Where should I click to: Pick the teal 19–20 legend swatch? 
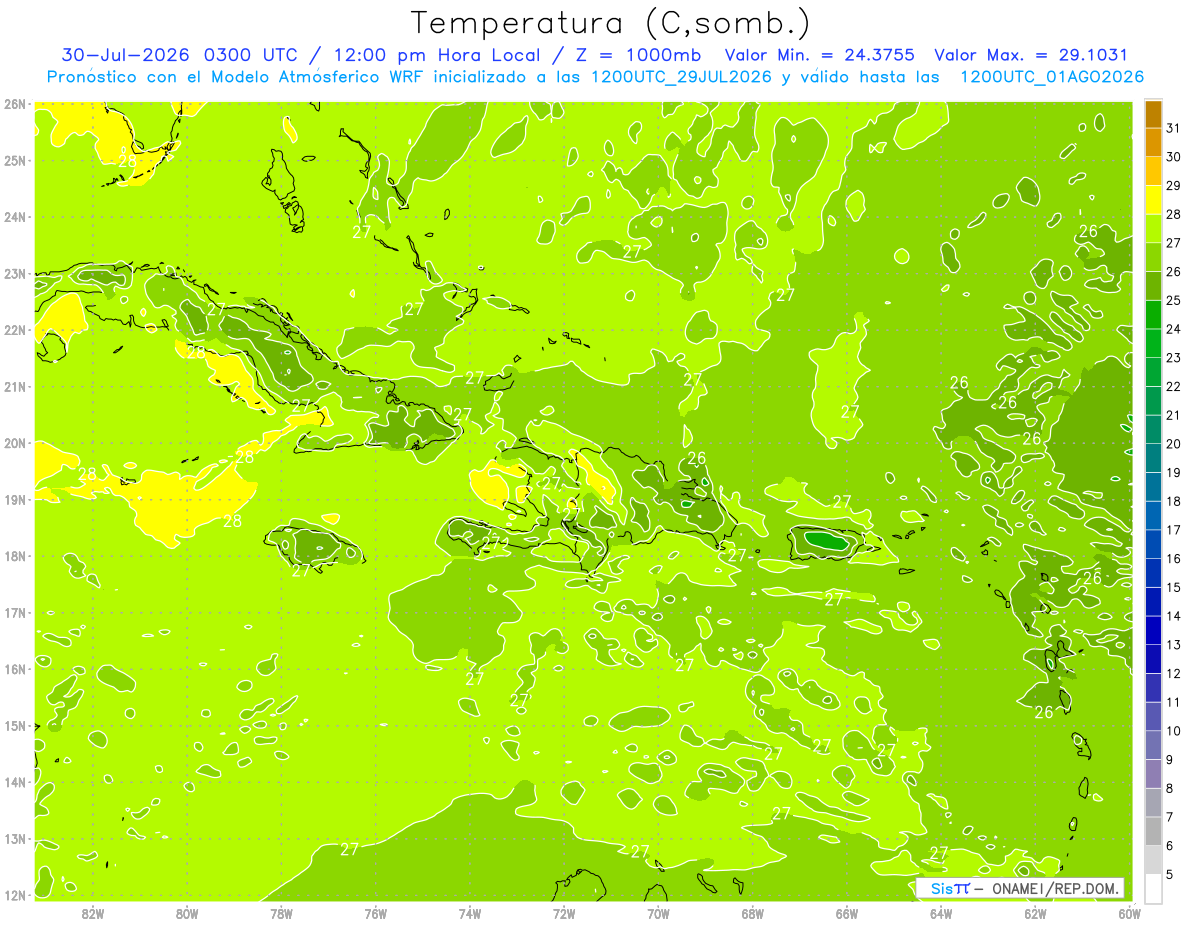point(1153,458)
